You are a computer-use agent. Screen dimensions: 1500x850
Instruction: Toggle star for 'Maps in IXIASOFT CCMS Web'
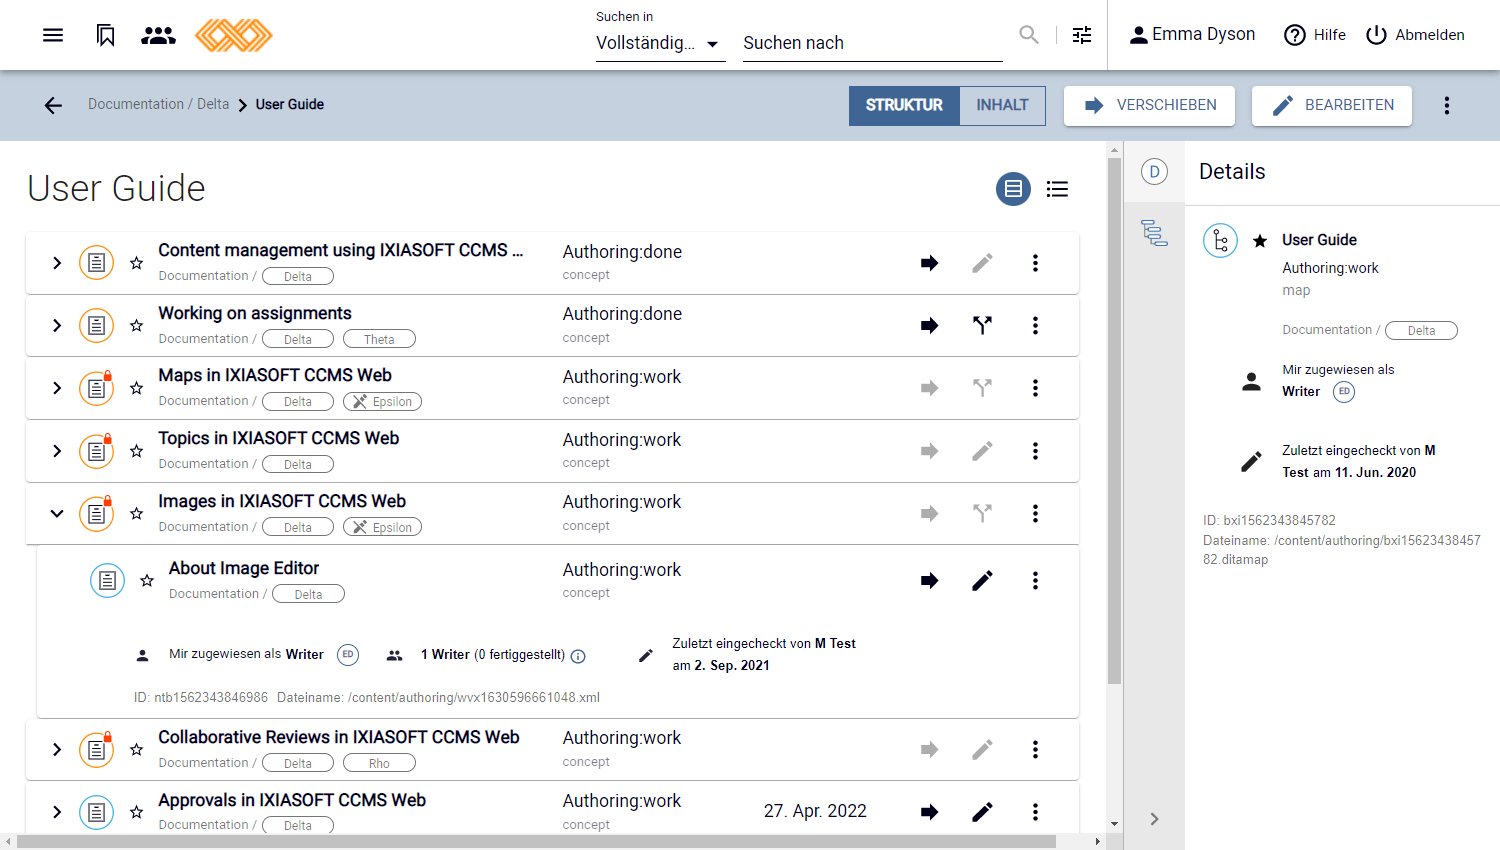(136, 388)
